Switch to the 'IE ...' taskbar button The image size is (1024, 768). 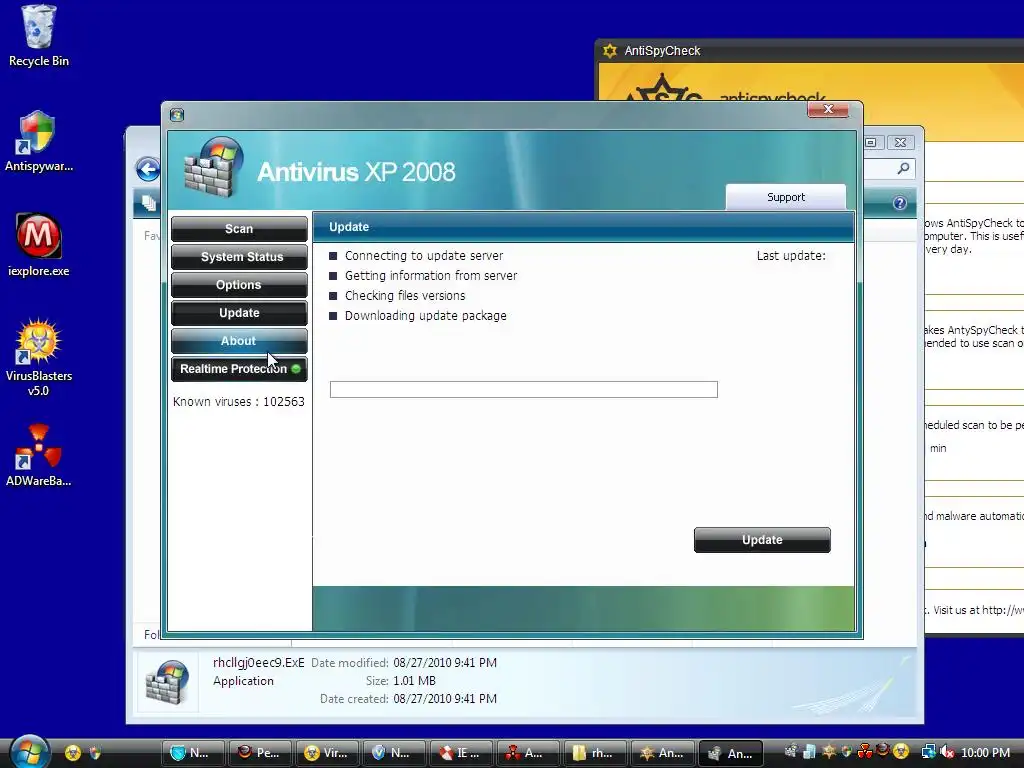[x=462, y=753]
